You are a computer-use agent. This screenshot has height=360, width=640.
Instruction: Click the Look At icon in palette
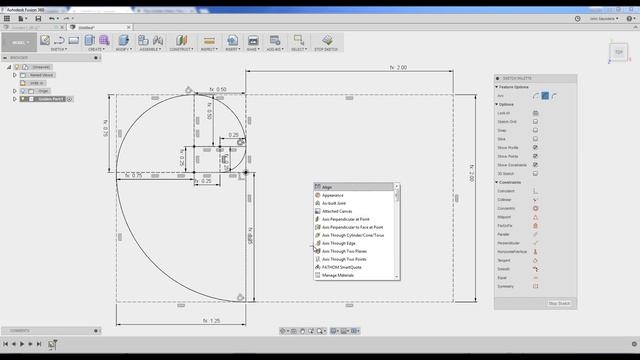pyautogui.click(x=536, y=113)
